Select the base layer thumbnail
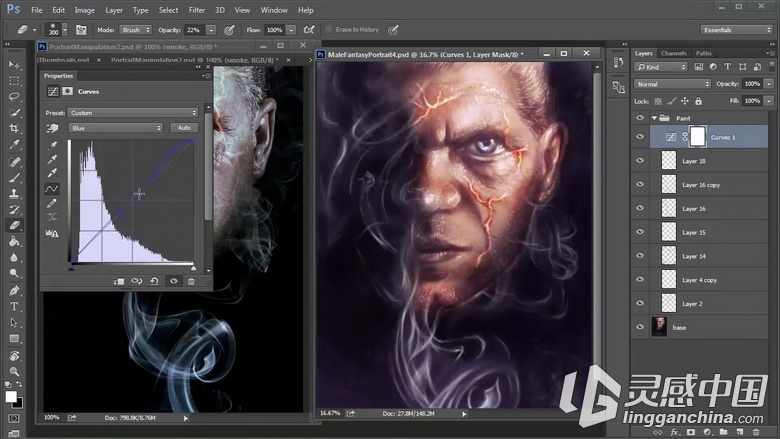Viewport: 780px width, 439px height. pyautogui.click(x=659, y=327)
